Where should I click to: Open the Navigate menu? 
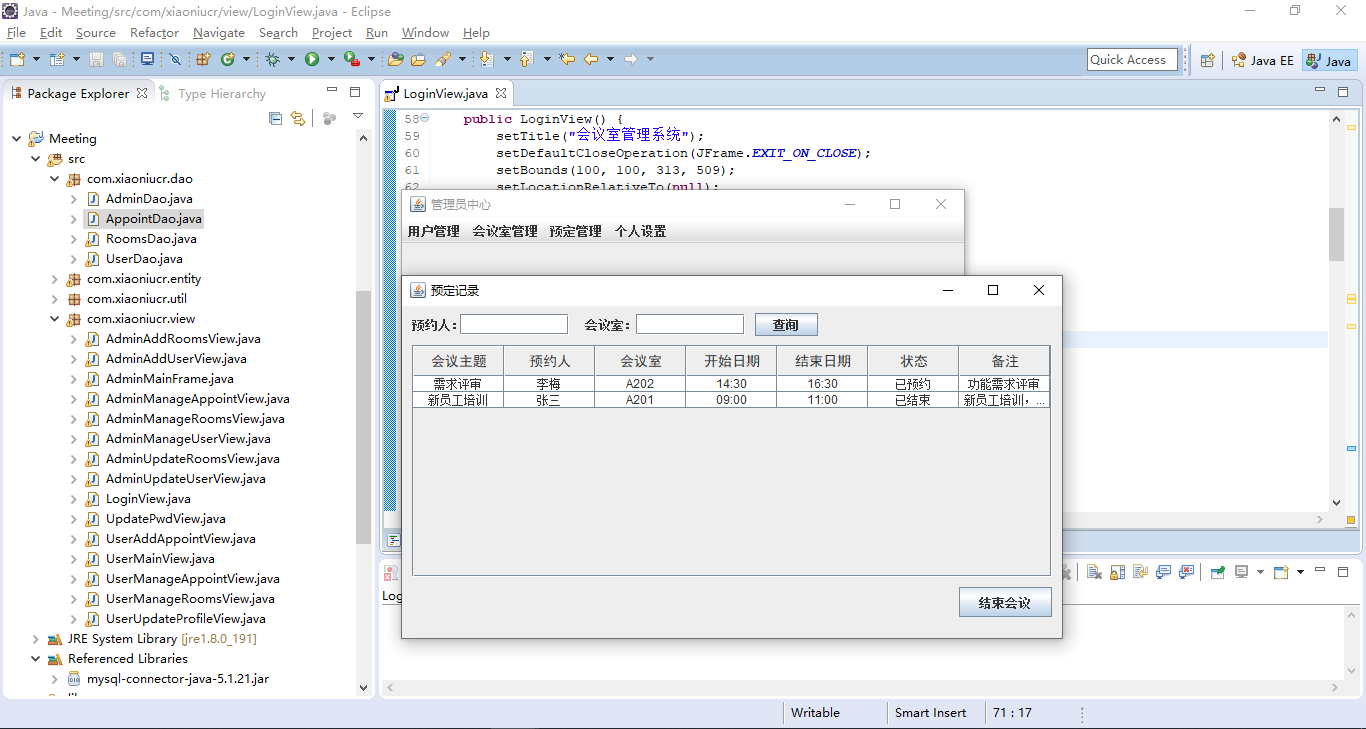pos(219,33)
